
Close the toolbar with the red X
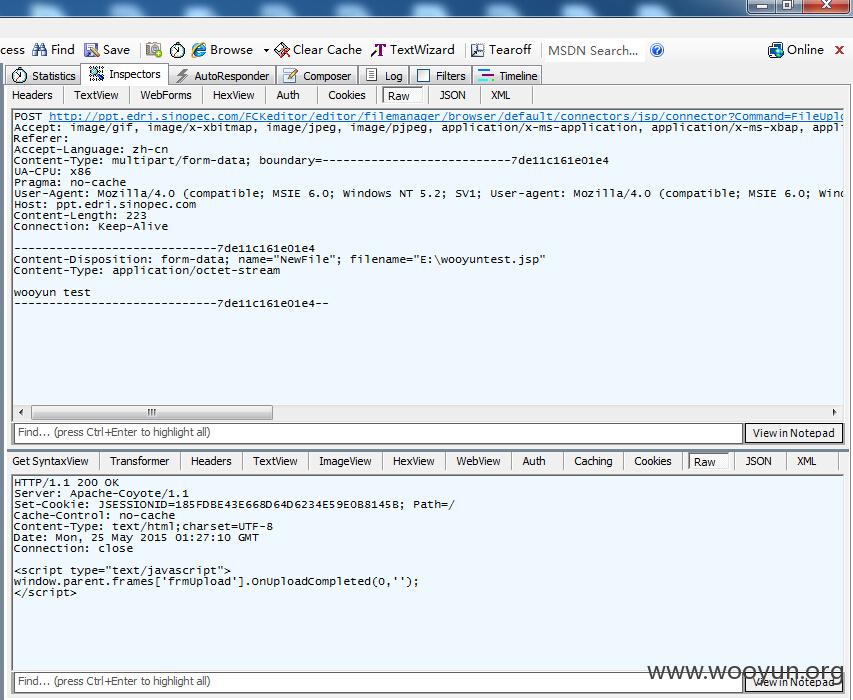coord(839,50)
